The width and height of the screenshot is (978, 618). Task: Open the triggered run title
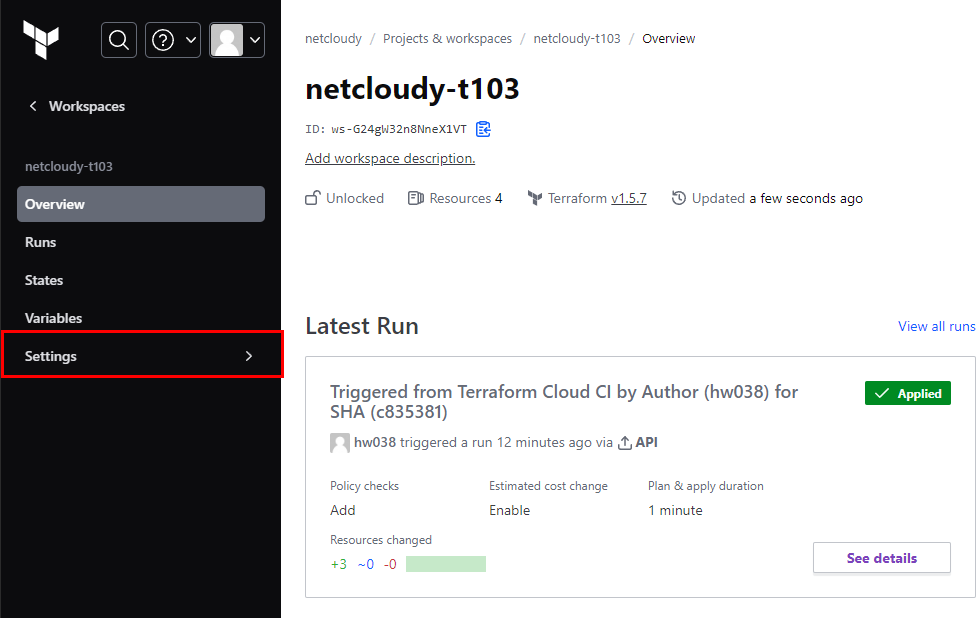pyautogui.click(x=563, y=402)
